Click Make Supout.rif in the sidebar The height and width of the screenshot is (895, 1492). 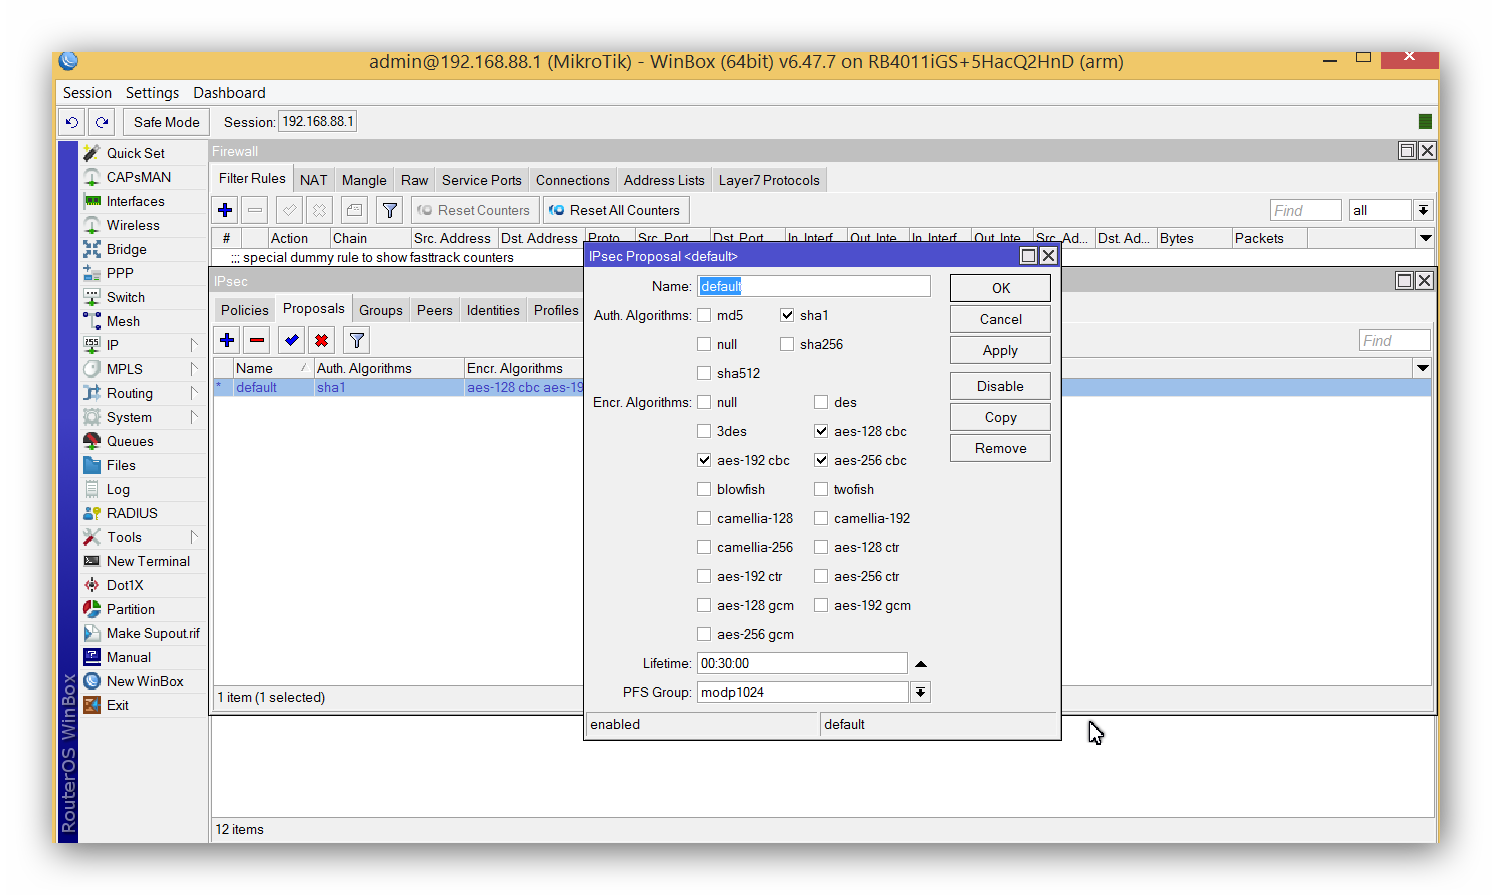(x=153, y=633)
